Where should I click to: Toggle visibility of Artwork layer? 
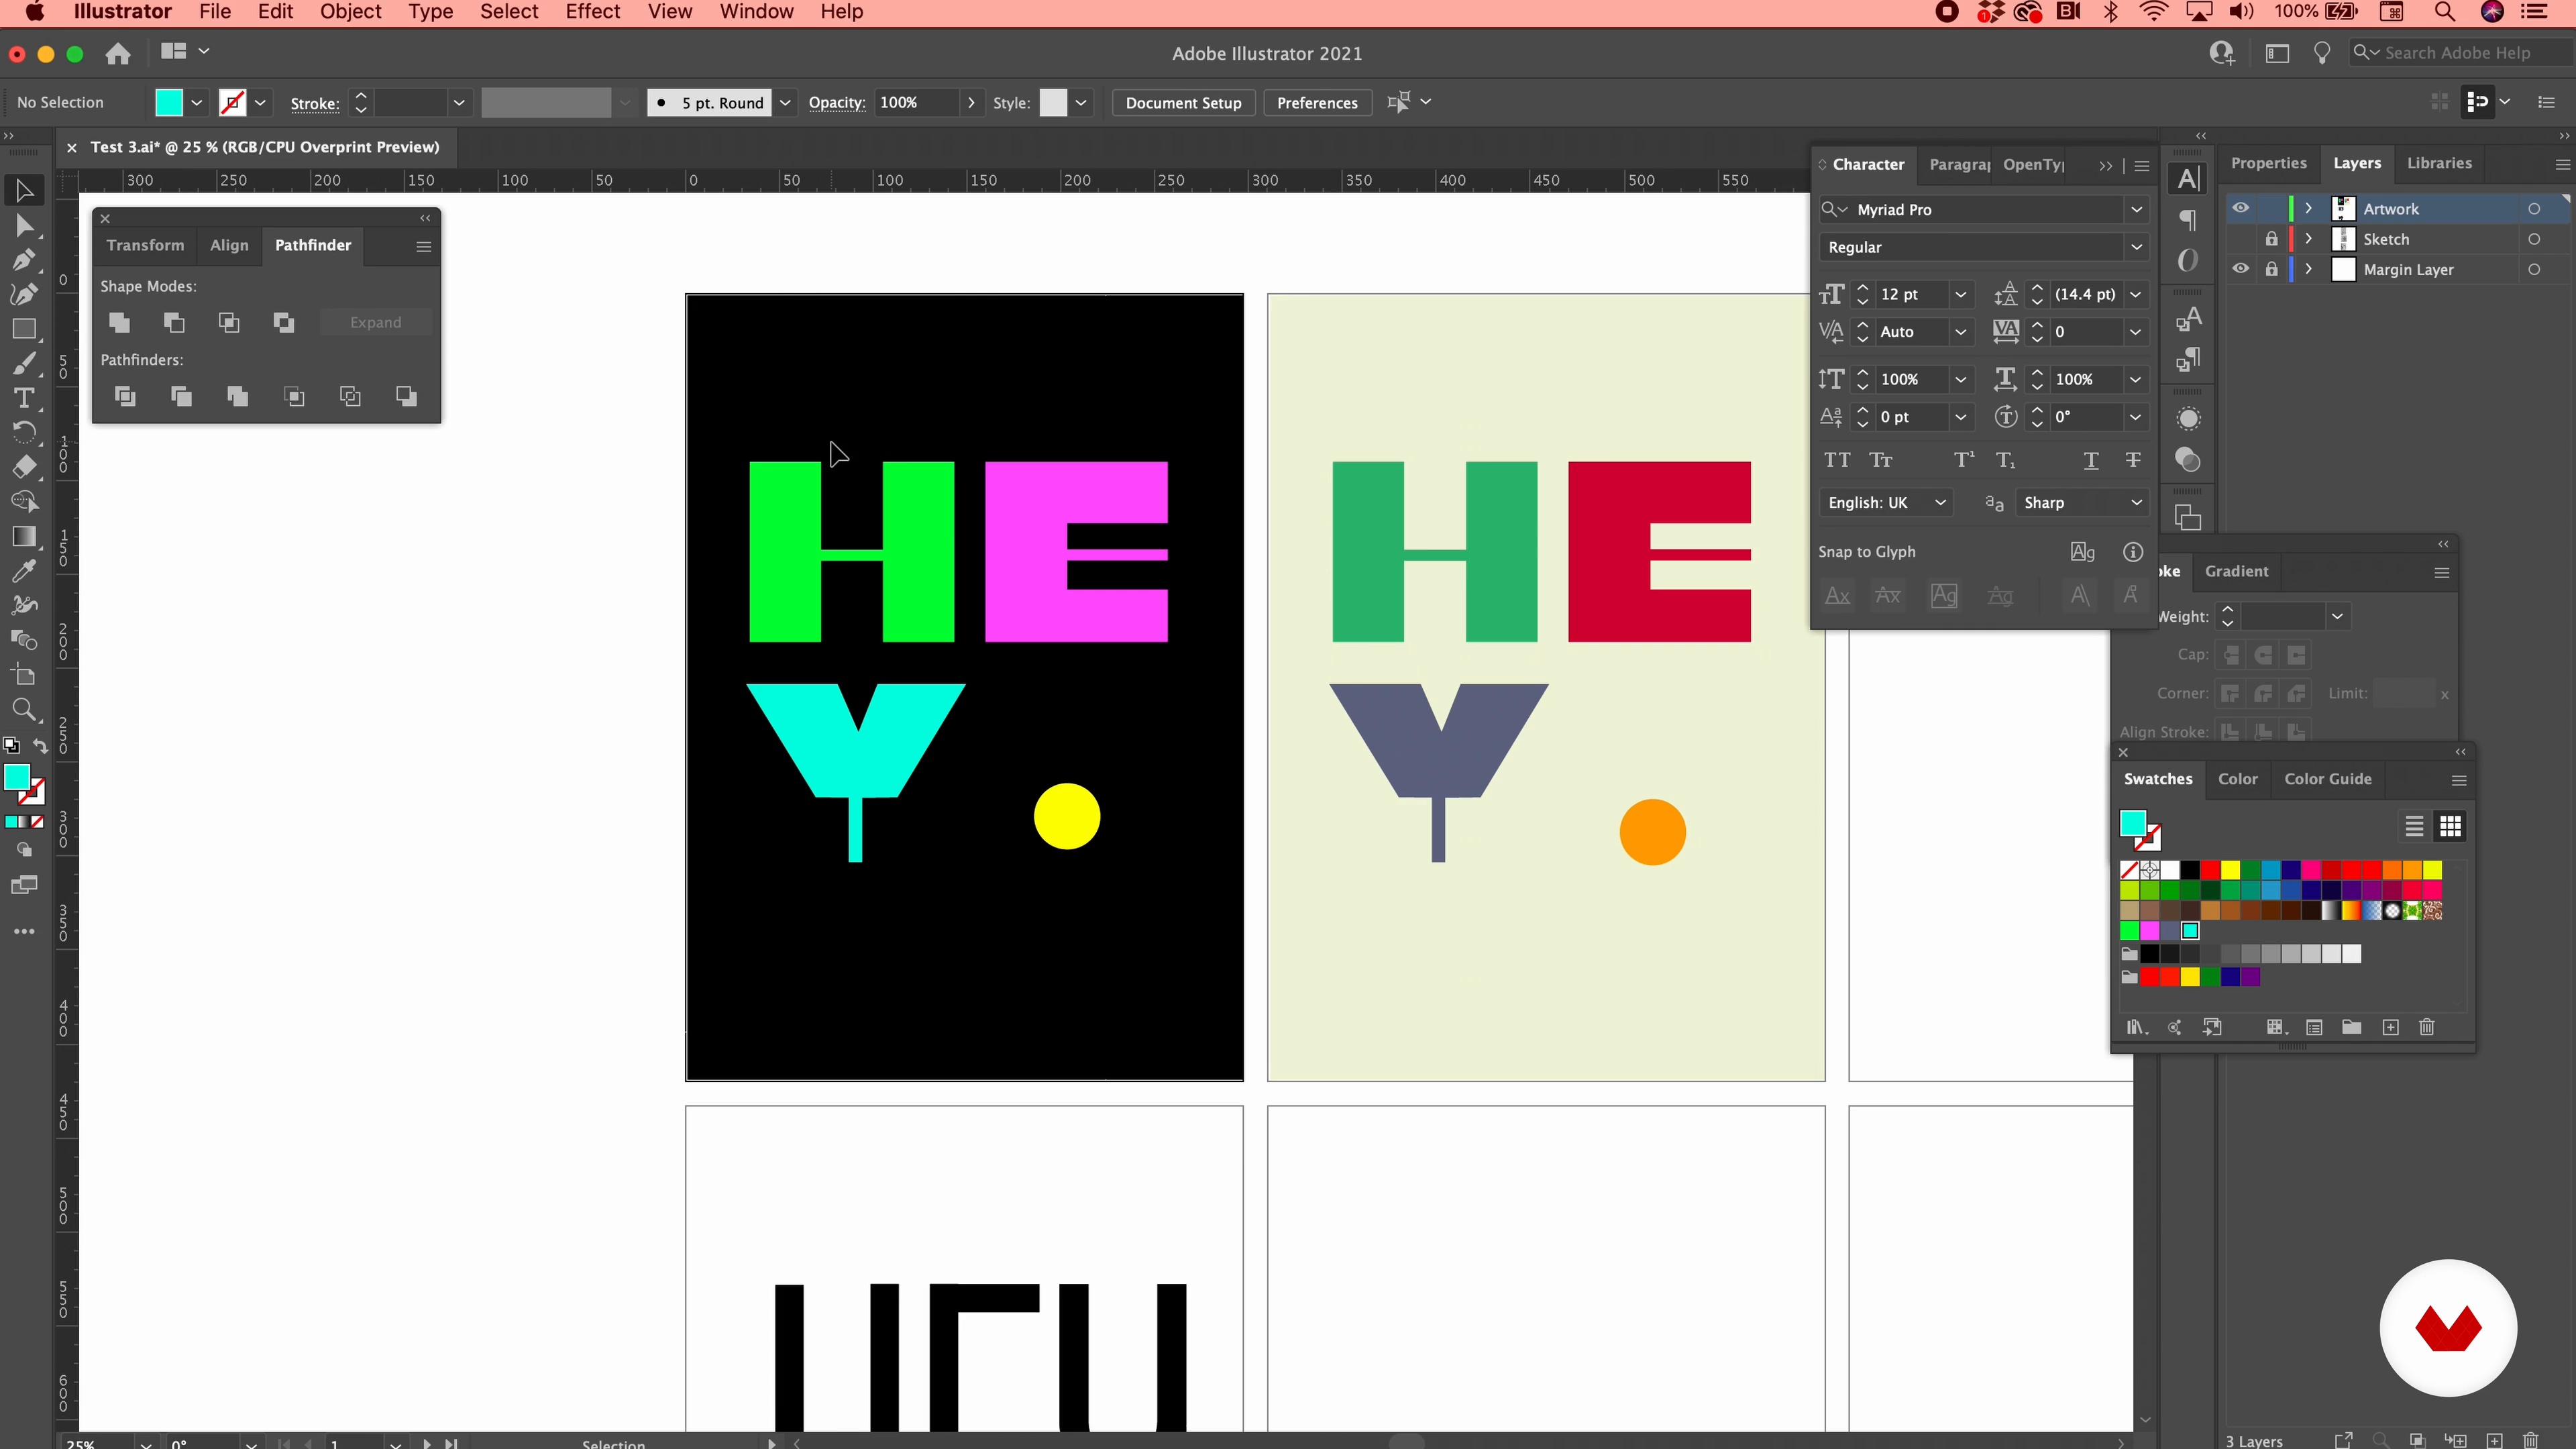click(x=2240, y=208)
